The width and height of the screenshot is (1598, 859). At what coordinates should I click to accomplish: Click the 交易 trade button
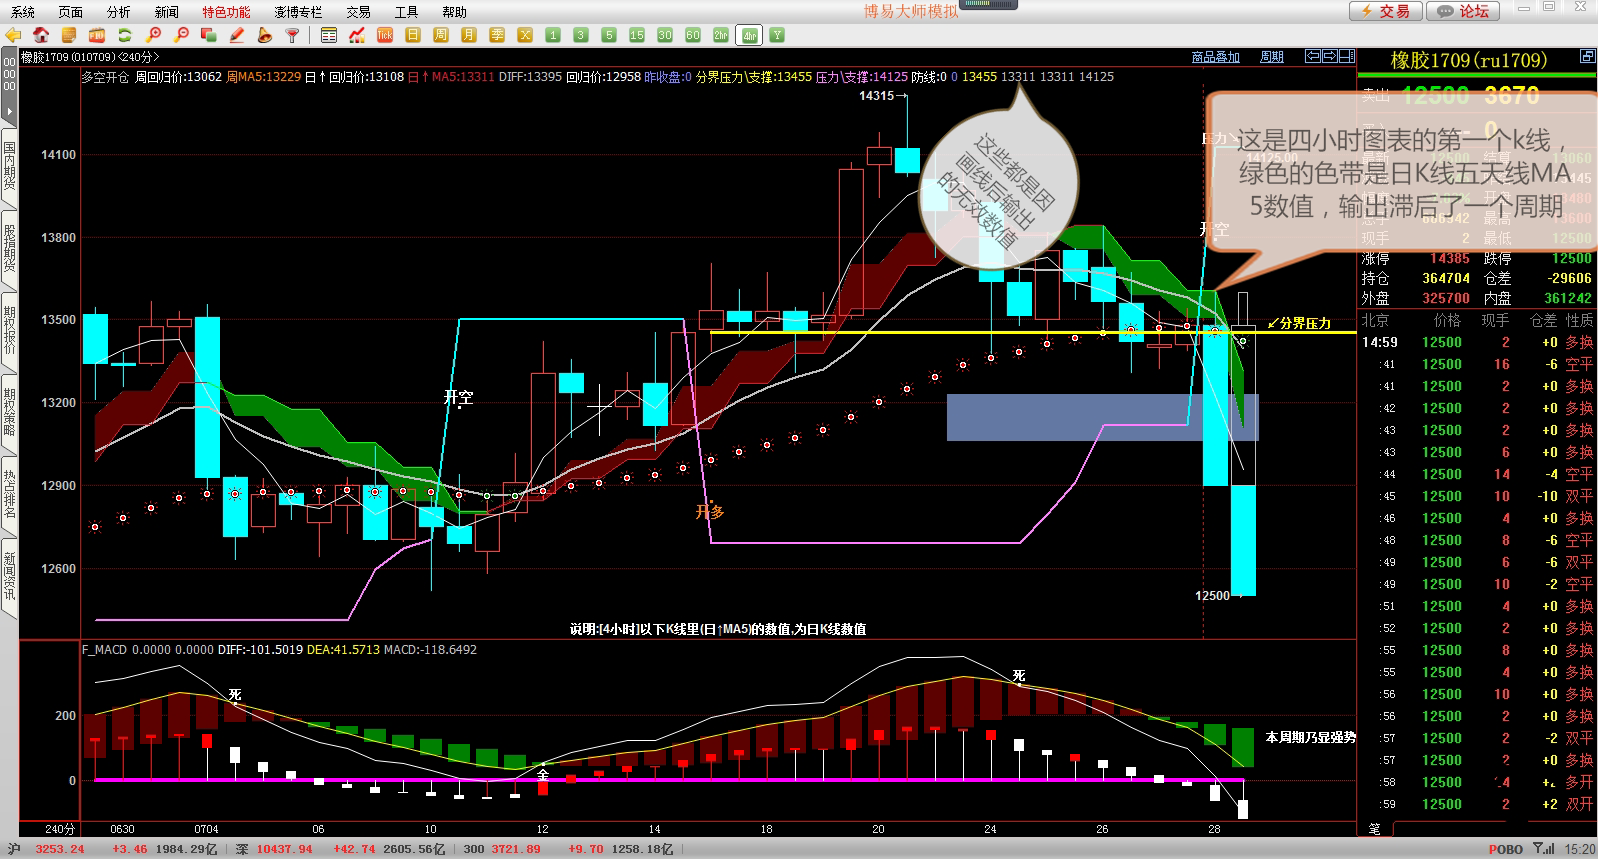(1384, 11)
